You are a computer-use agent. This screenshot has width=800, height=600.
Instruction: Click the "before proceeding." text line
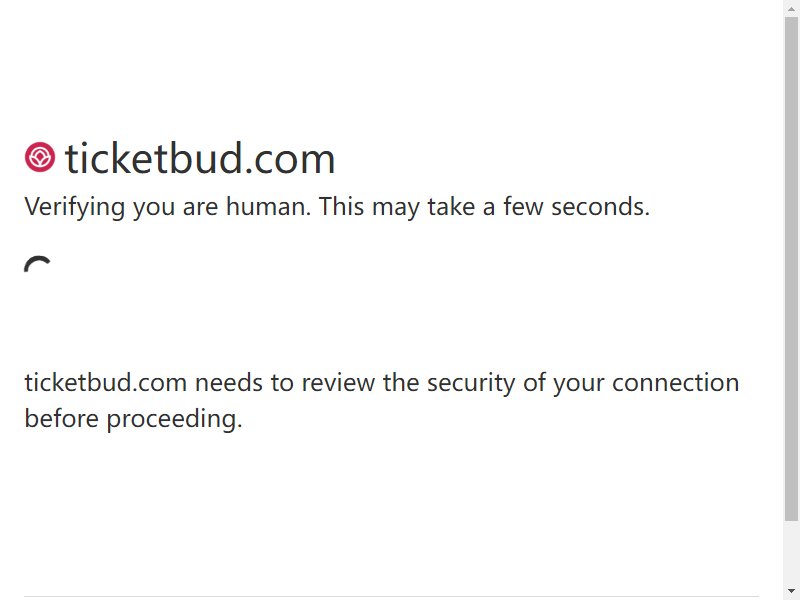click(133, 419)
